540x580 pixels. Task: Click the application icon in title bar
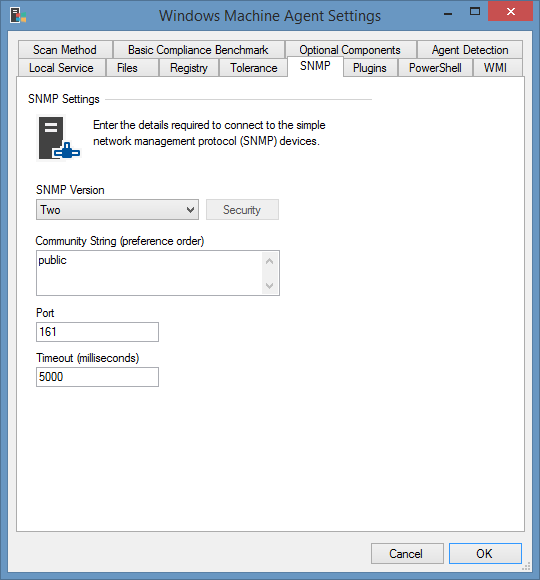[x=18, y=16]
